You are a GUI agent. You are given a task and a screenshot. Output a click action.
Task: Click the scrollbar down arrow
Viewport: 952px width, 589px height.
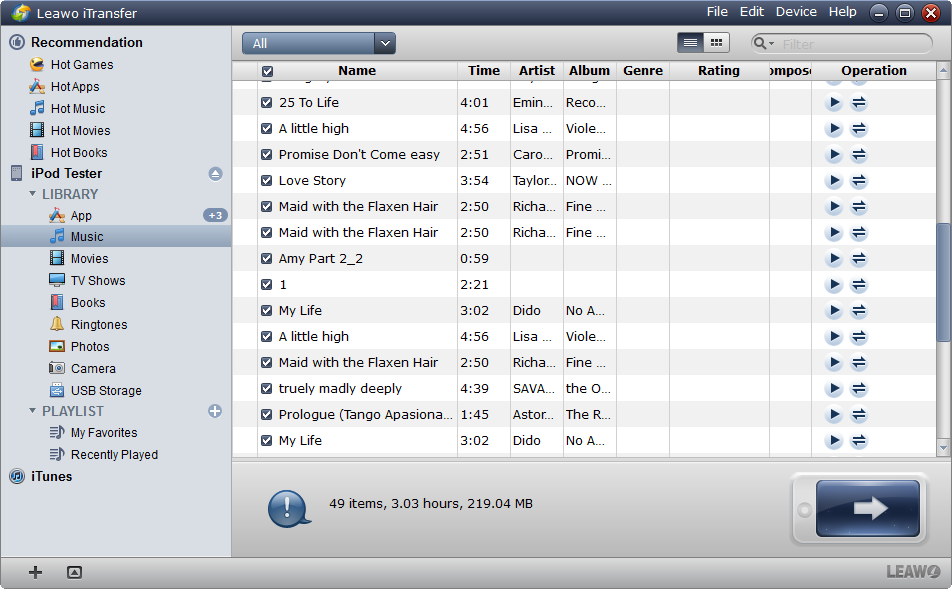(x=943, y=448)
